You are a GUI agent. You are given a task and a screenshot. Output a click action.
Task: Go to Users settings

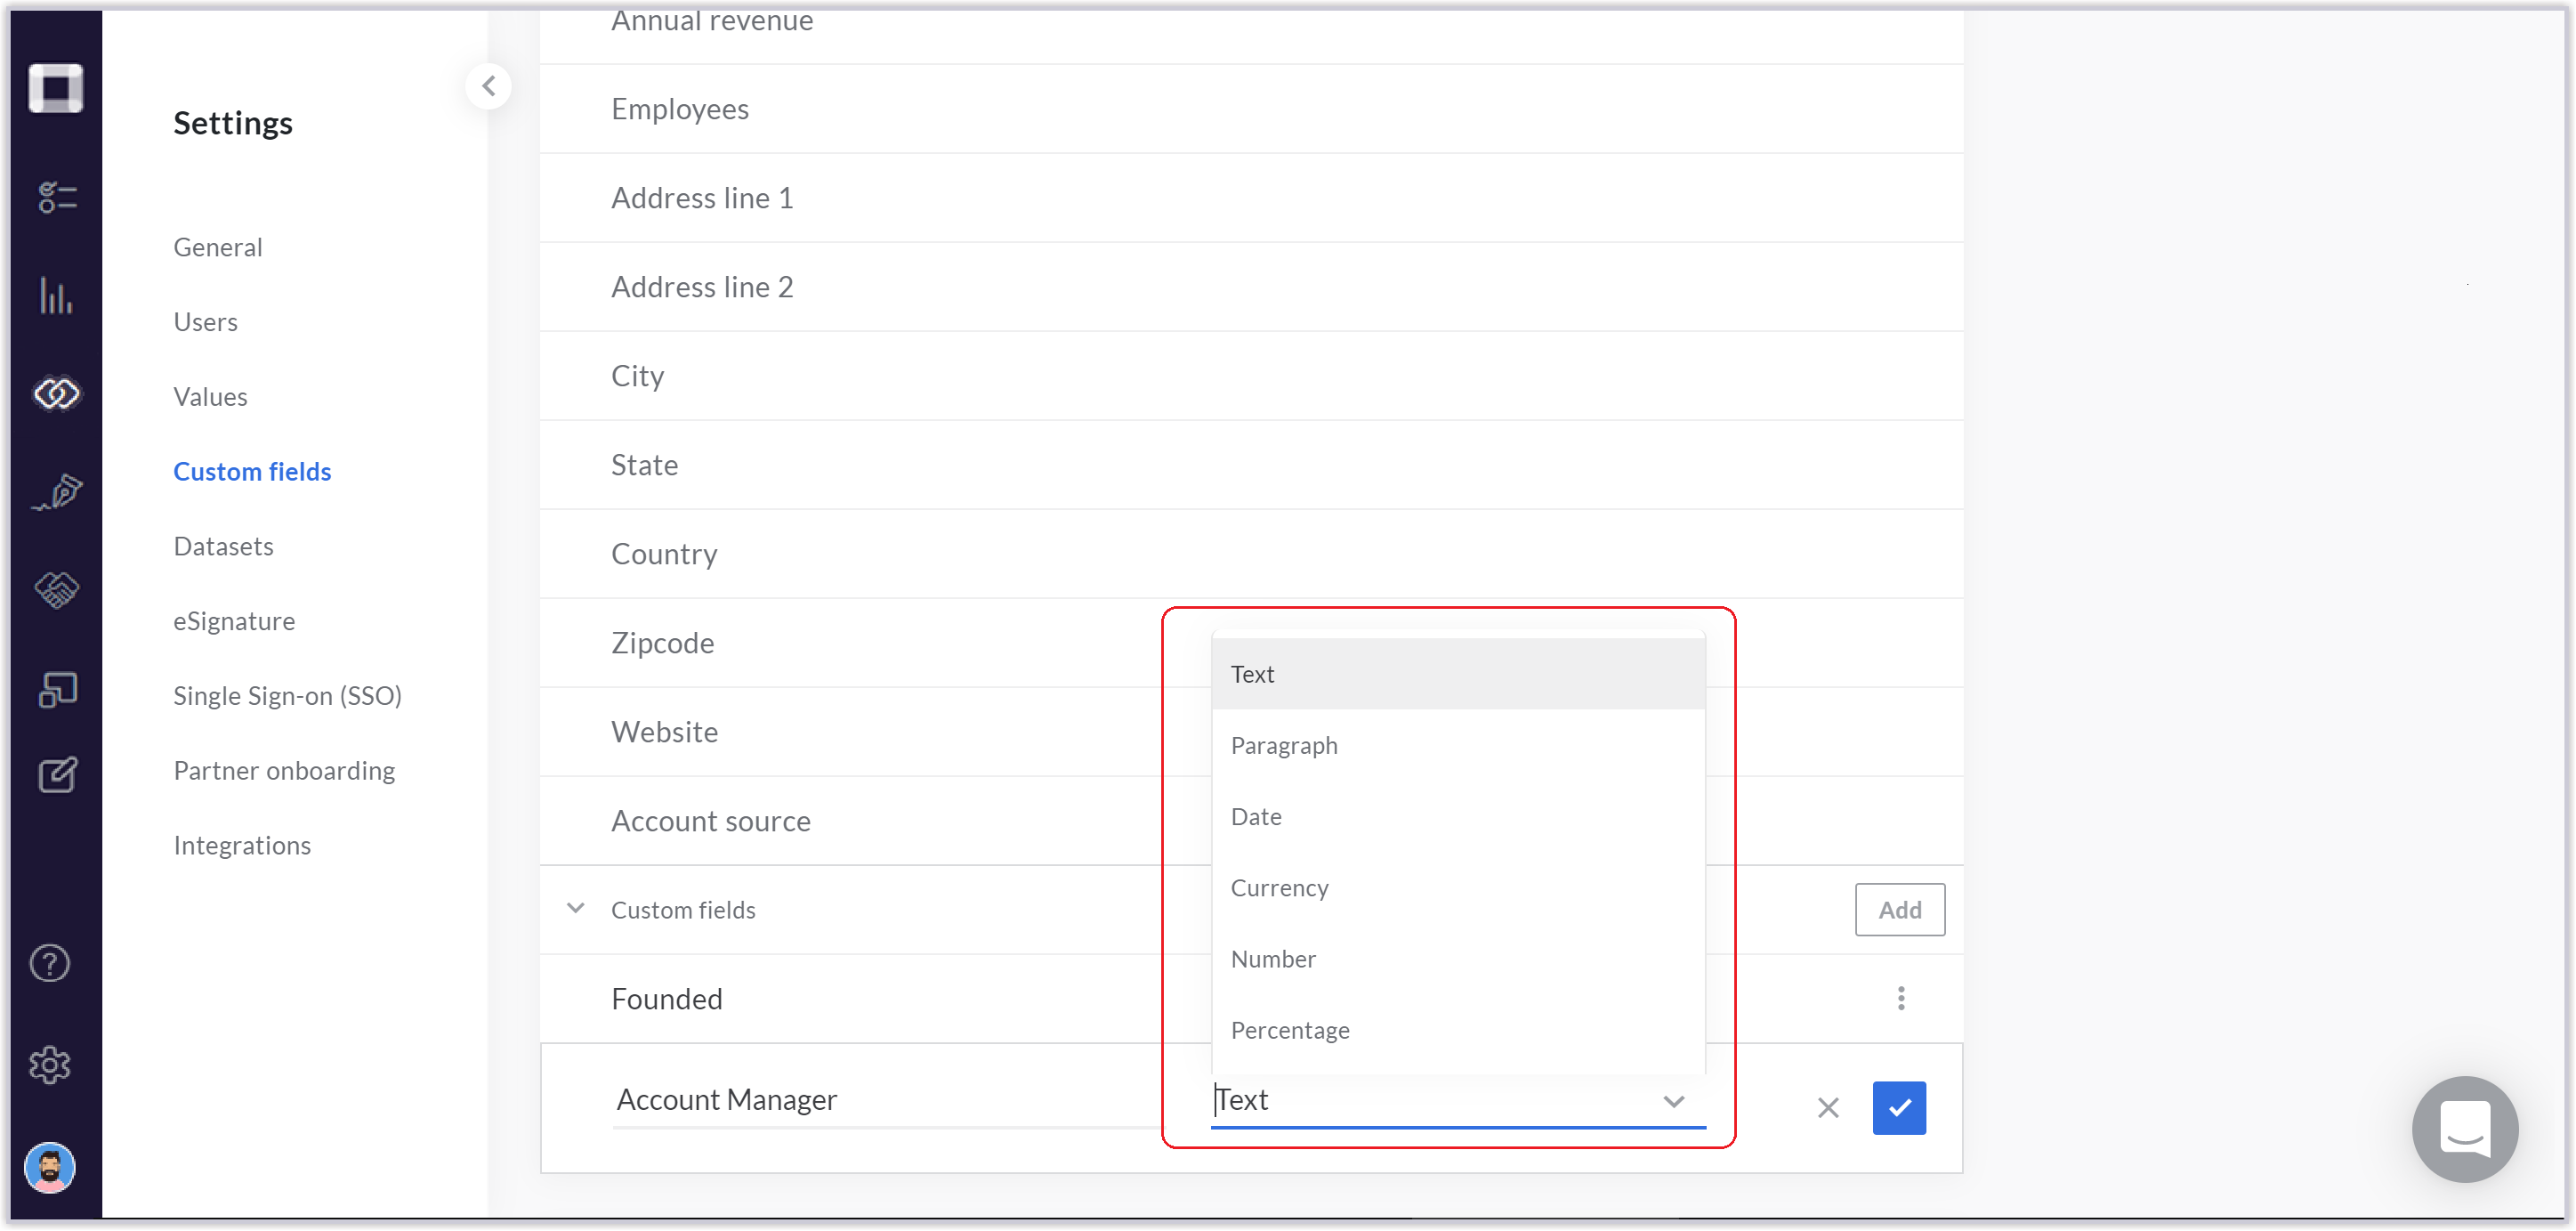[x=205, y=321]
